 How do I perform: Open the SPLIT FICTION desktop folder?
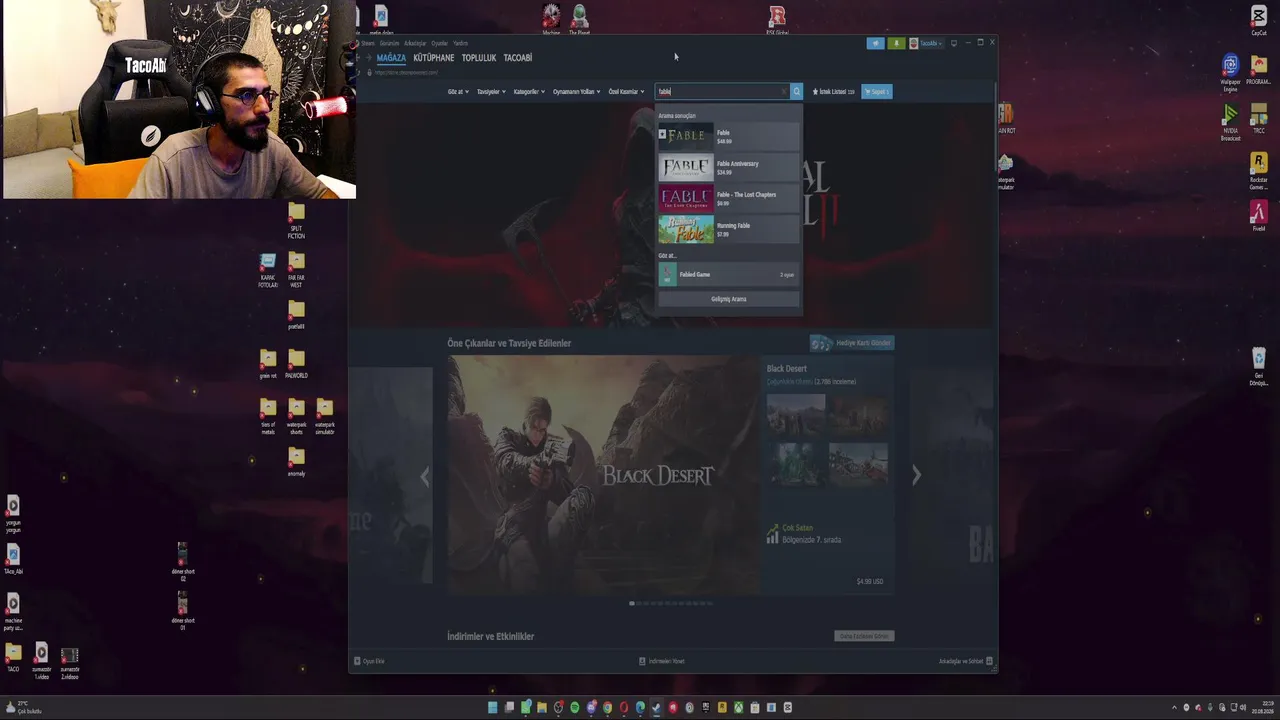[296, 221]
